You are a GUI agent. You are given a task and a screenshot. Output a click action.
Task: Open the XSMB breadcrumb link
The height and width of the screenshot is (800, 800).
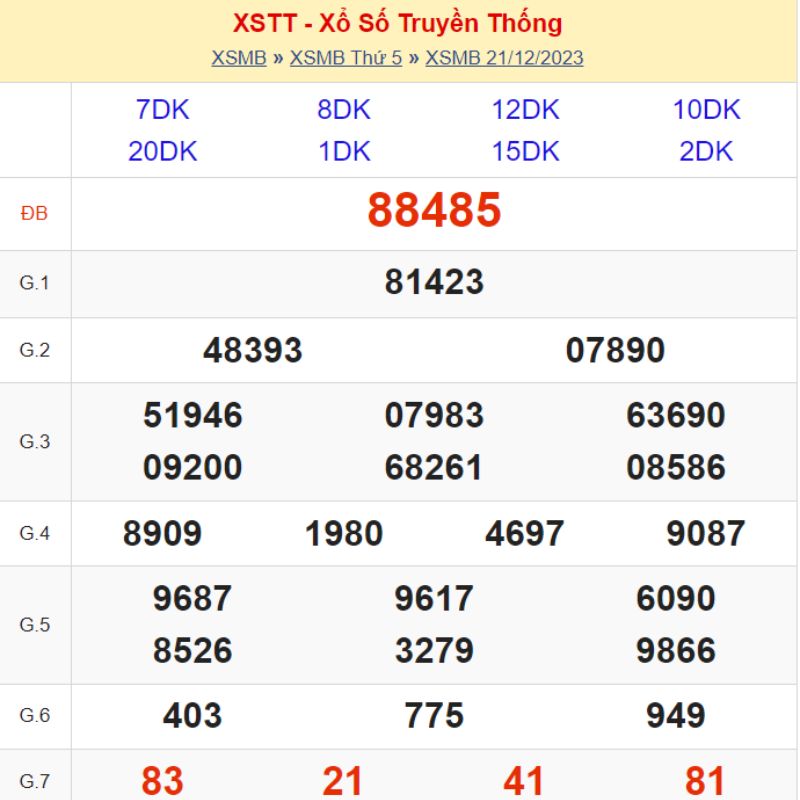coord(239,58)
